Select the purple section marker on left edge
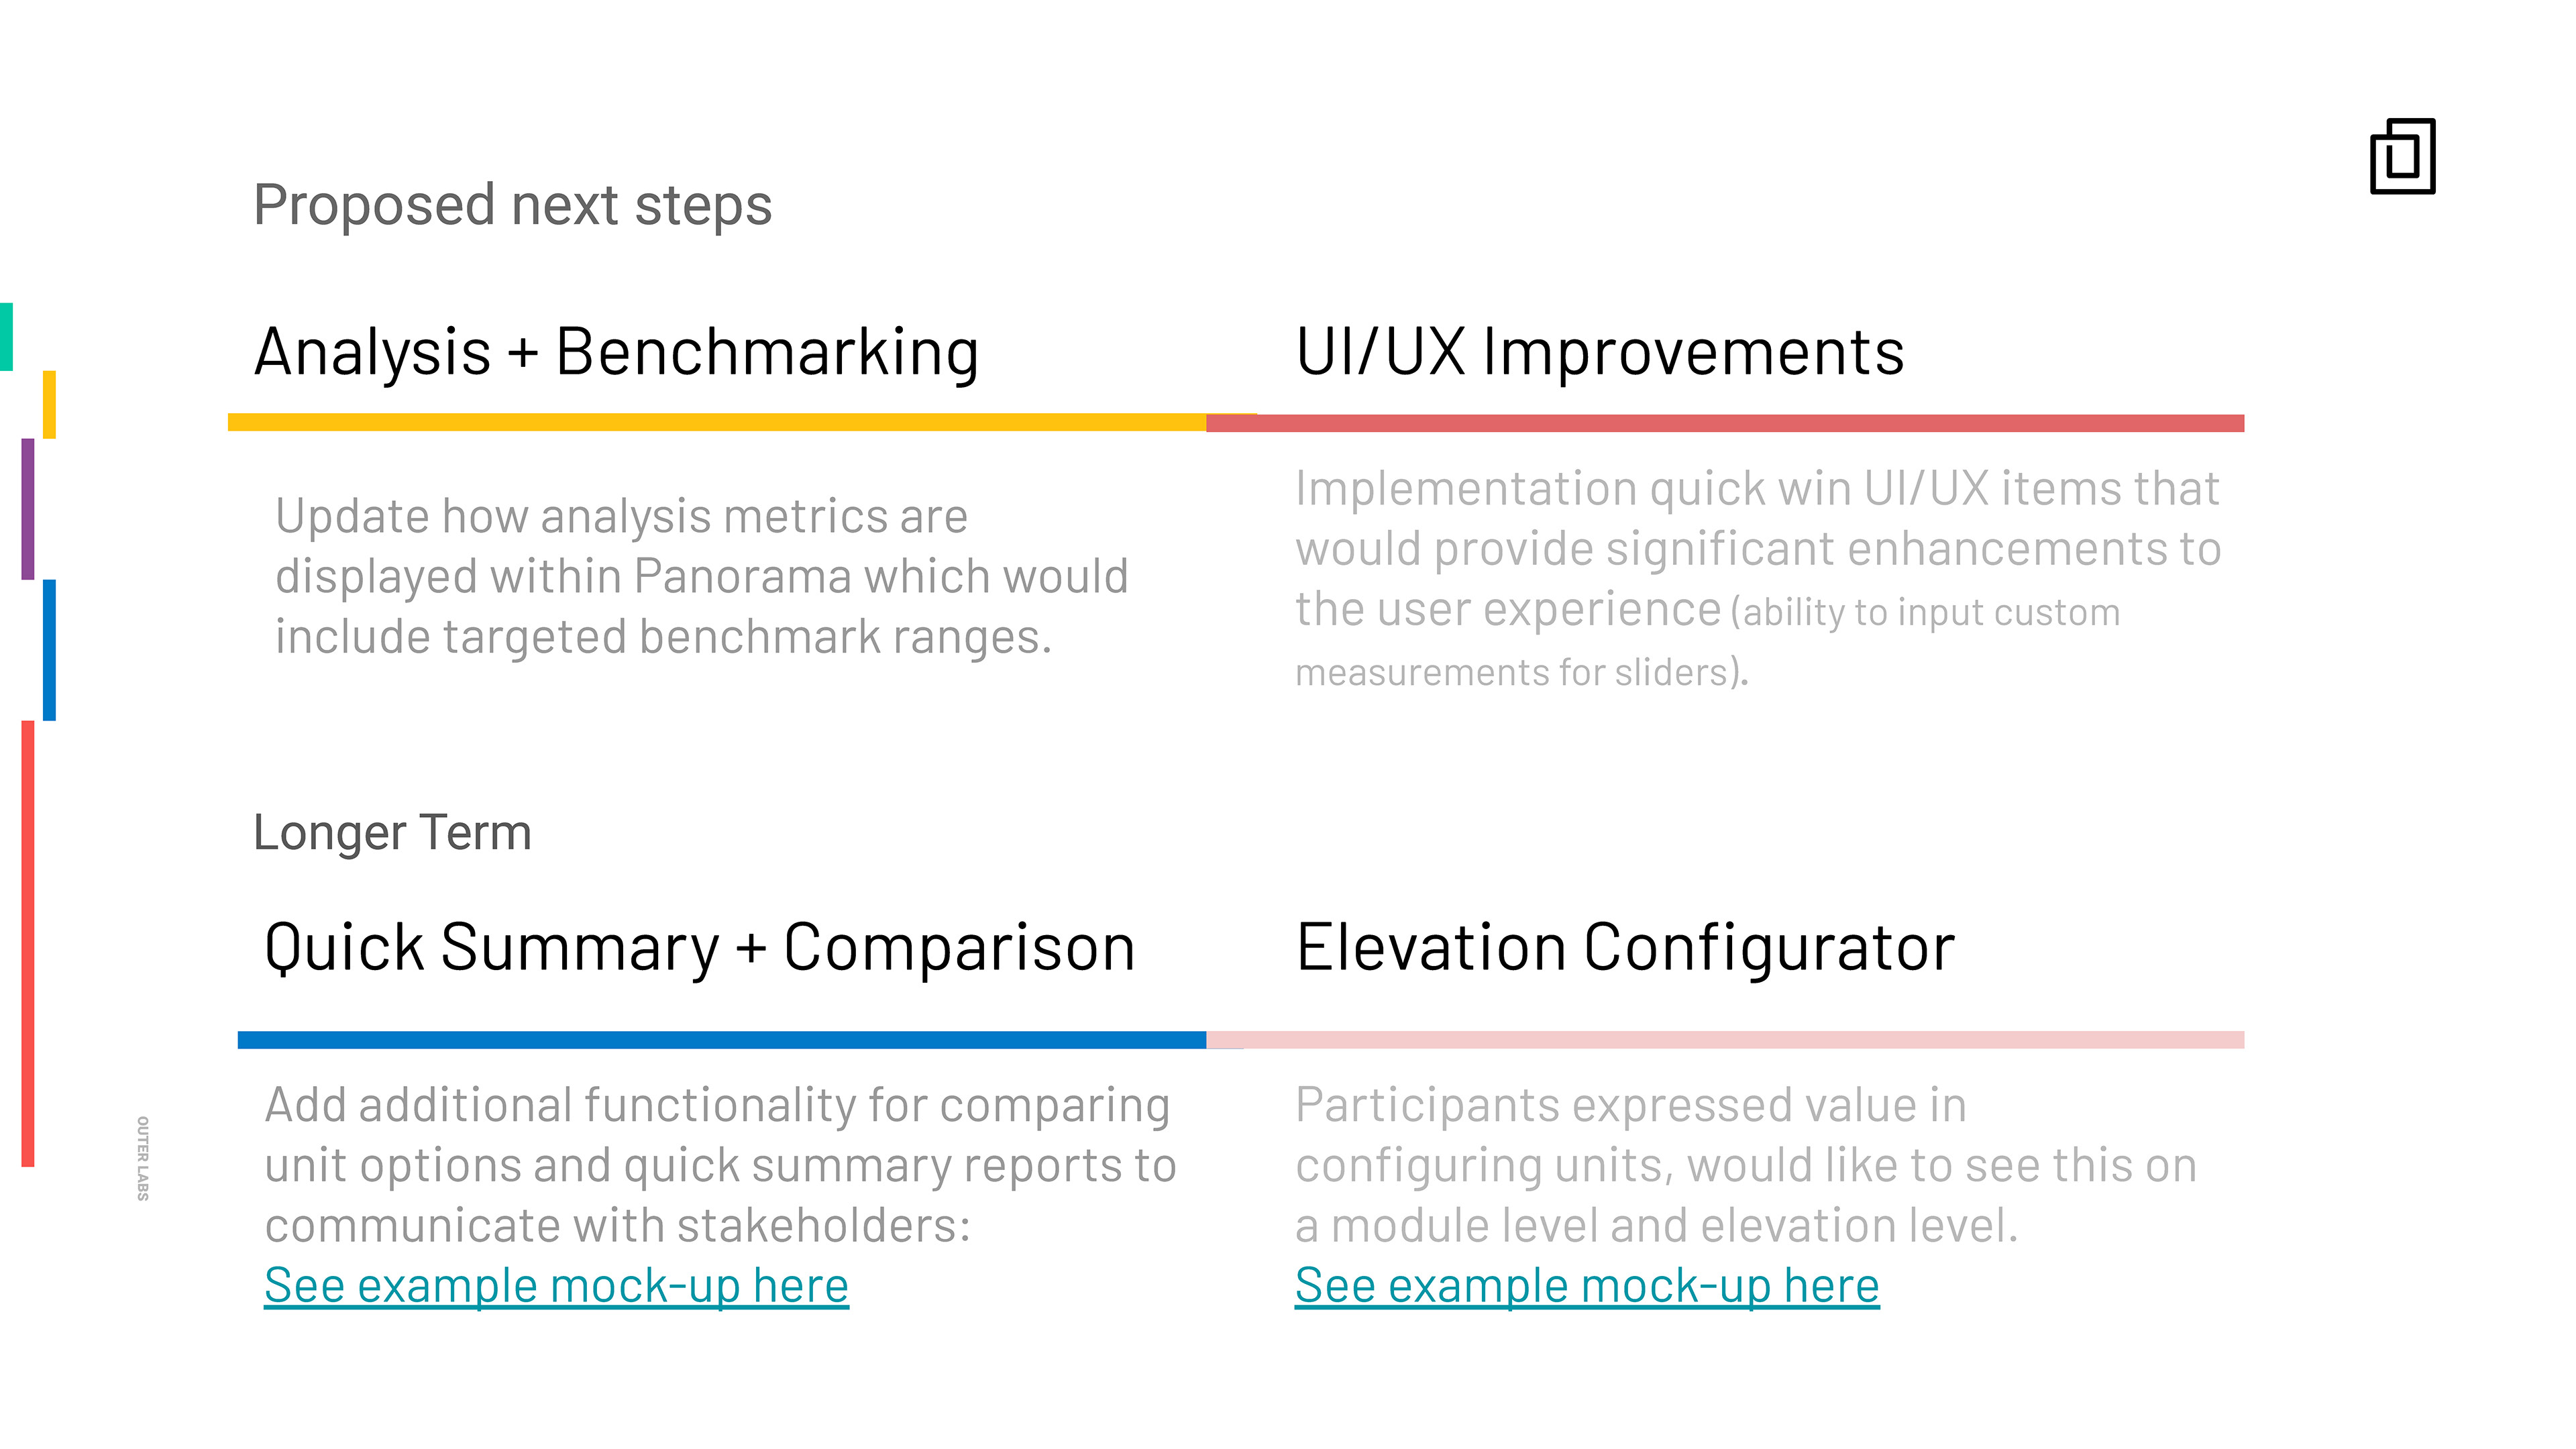The width and height of the screenshot is (2576, 1449). pos(28,508)
